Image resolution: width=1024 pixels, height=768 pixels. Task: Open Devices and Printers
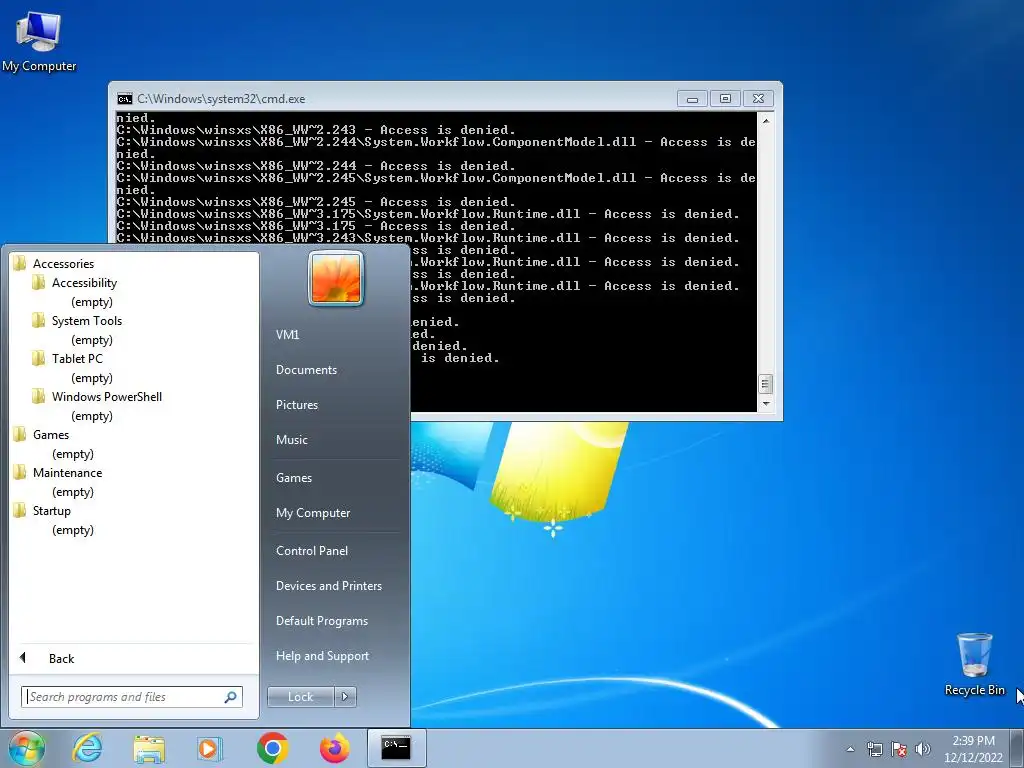328,586
